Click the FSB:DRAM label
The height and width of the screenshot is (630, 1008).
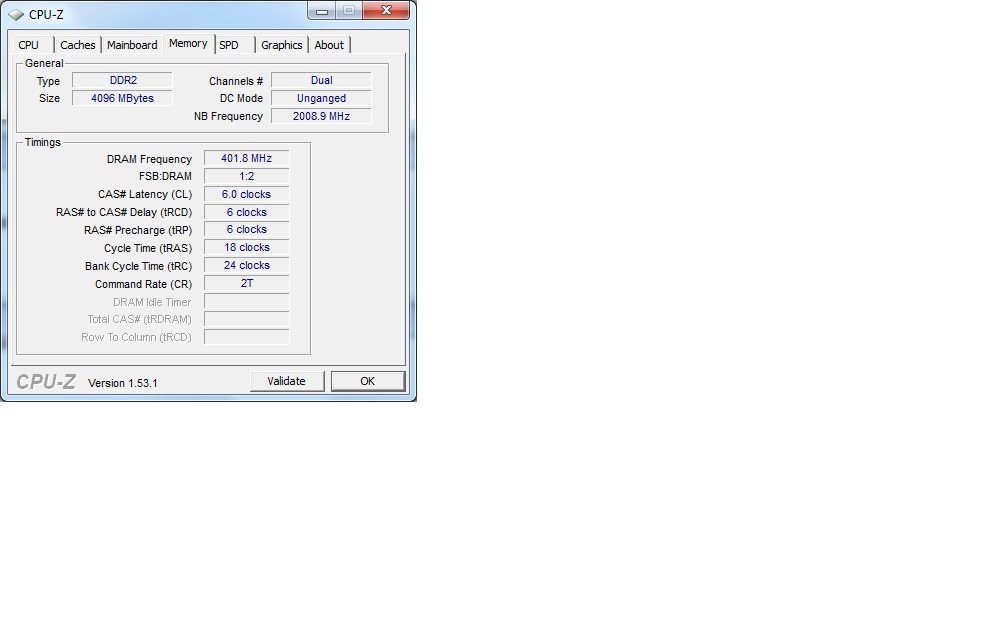pos(165,176)
